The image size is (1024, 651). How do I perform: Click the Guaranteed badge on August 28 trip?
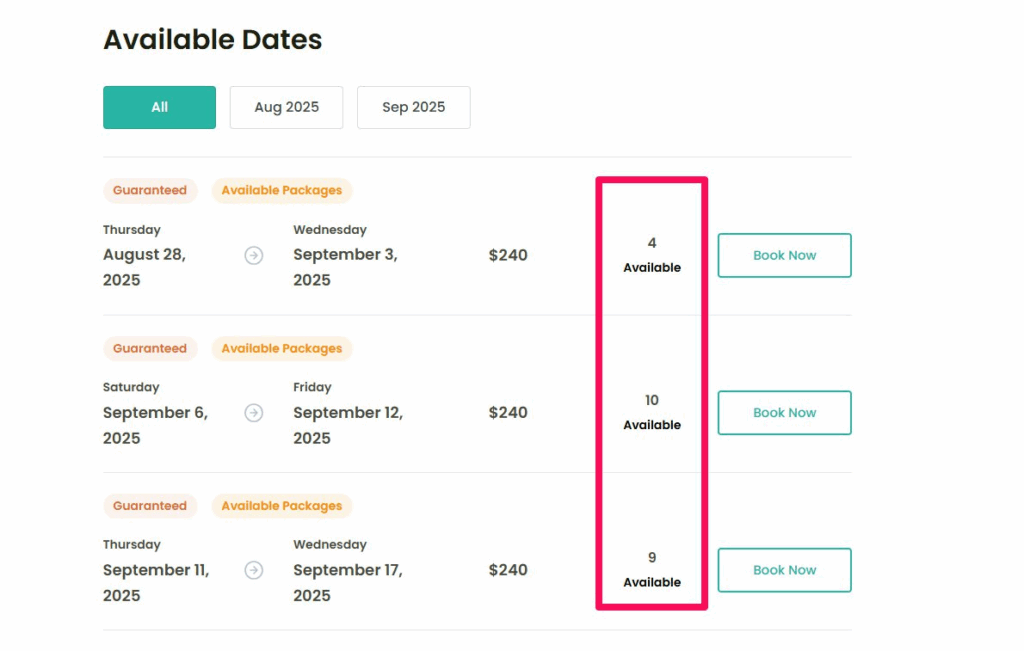click(x=150, y=190)
